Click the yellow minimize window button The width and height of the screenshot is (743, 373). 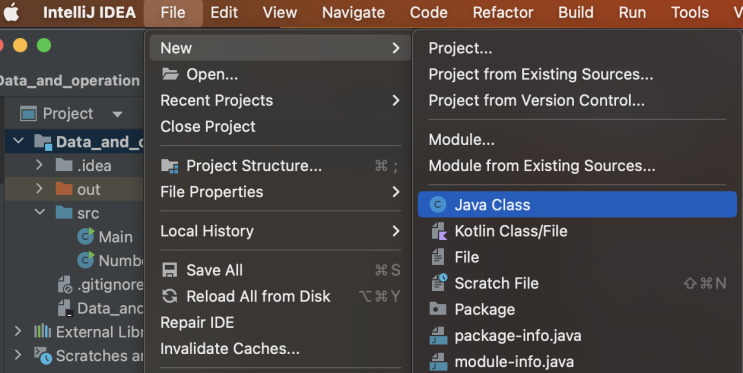(20, 45)
